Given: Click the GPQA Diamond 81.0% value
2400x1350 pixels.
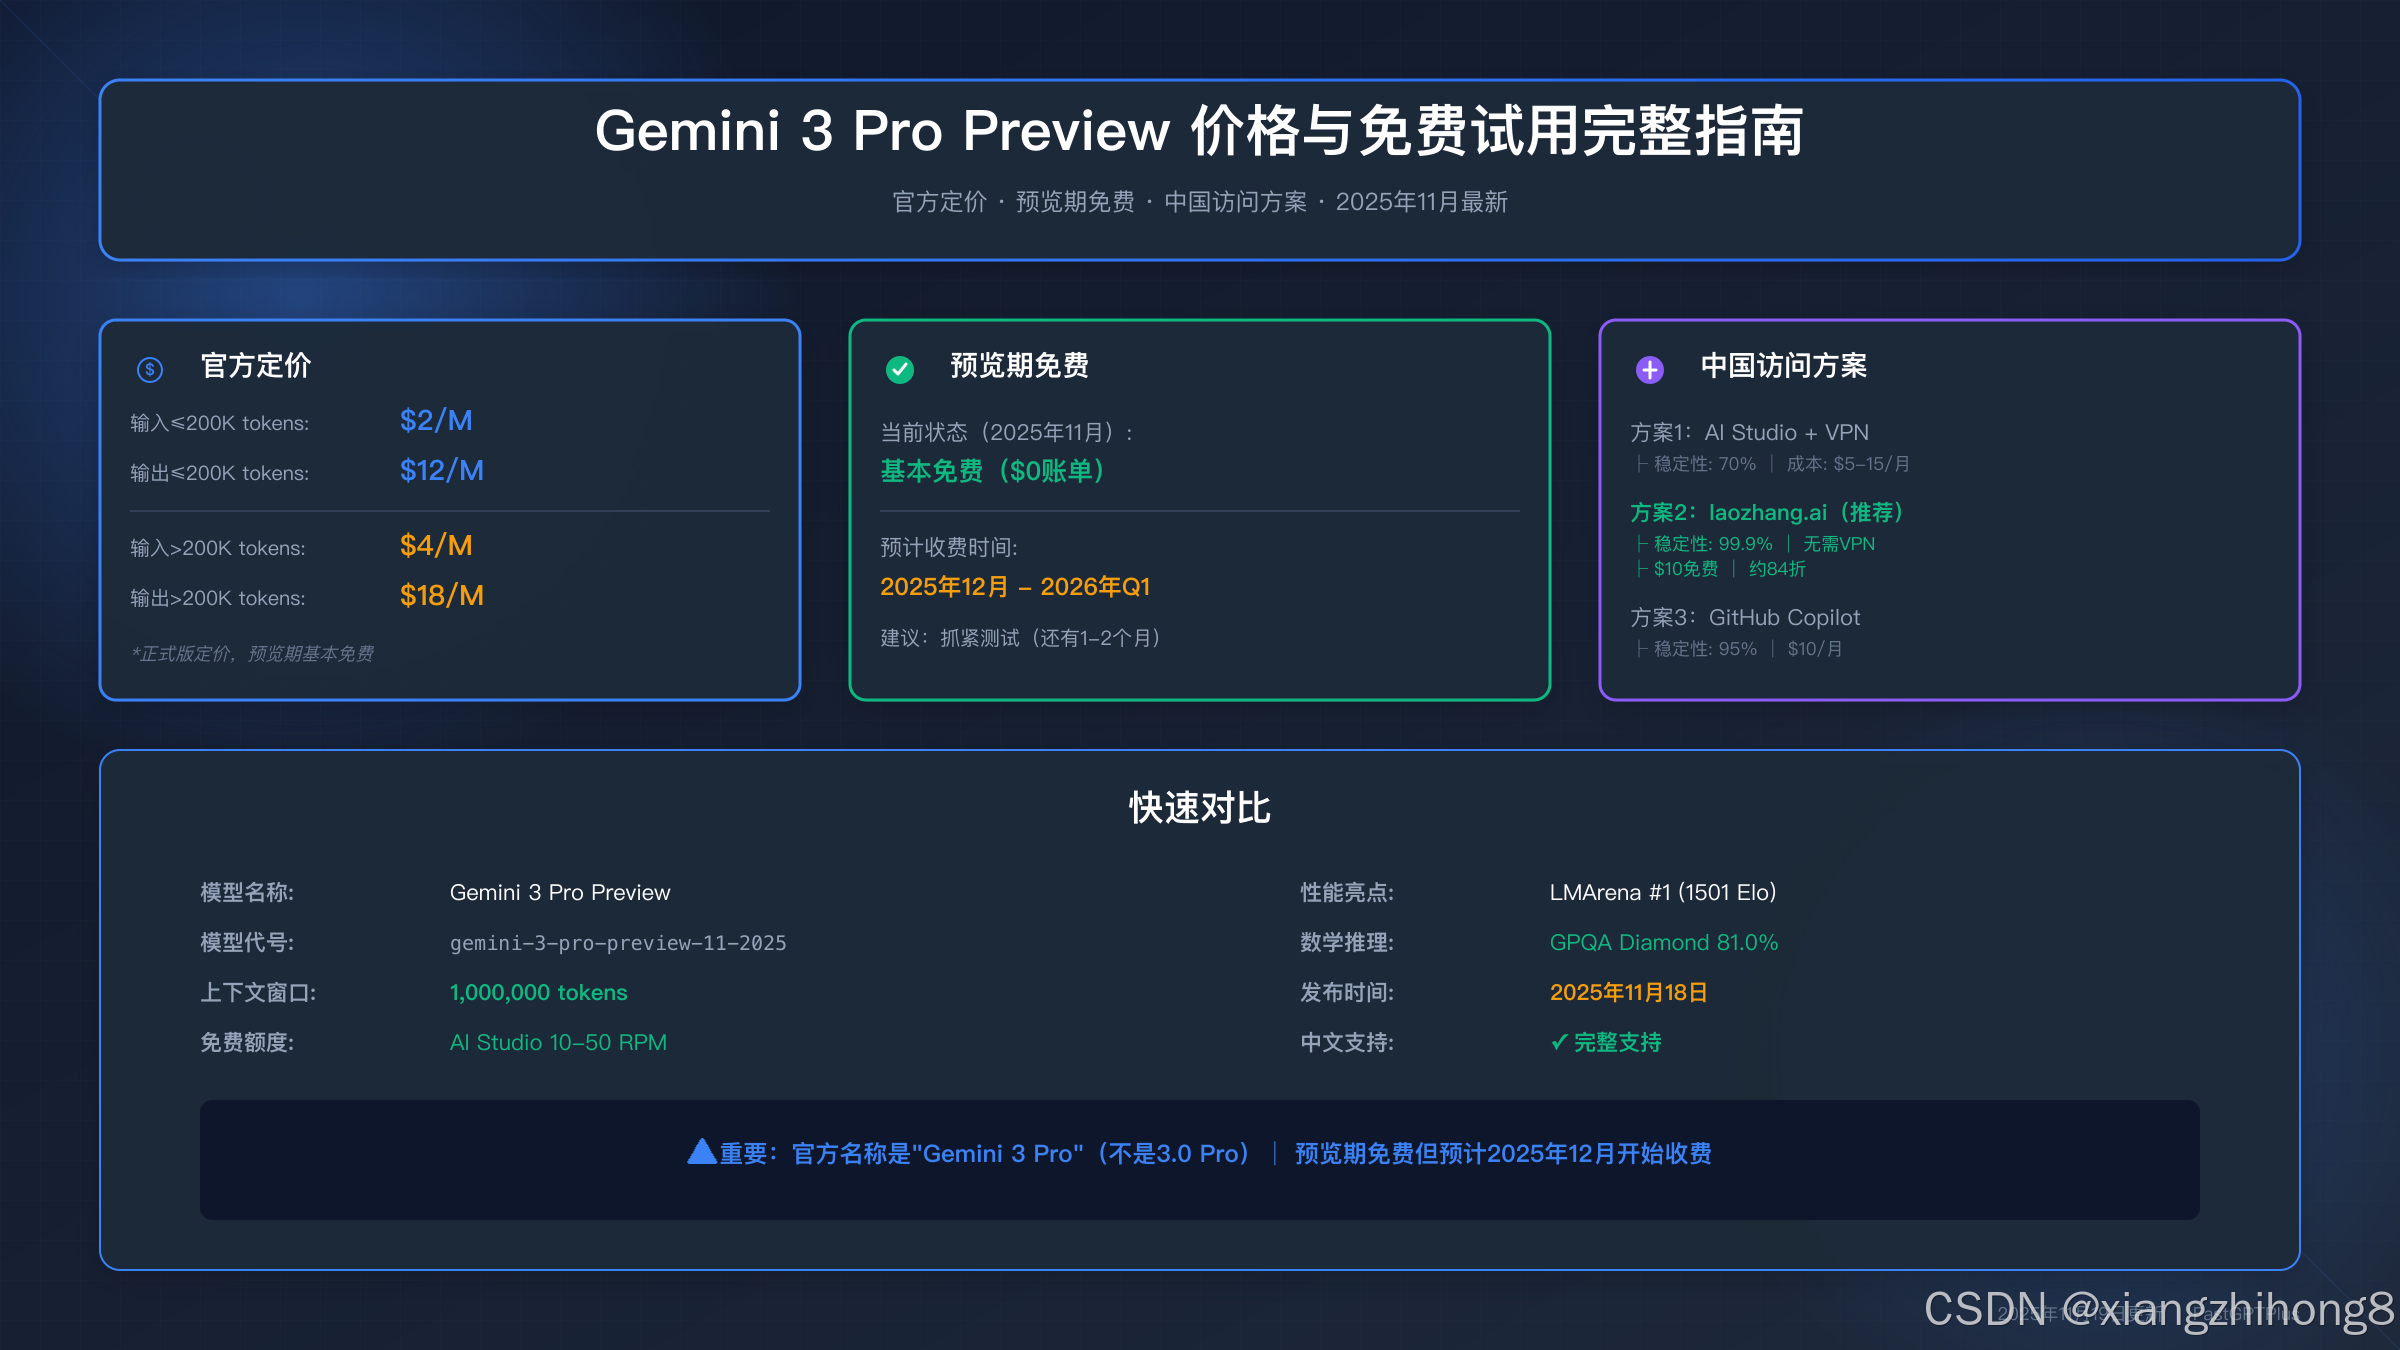Looking at the screenshot, I should (1663, 942).
